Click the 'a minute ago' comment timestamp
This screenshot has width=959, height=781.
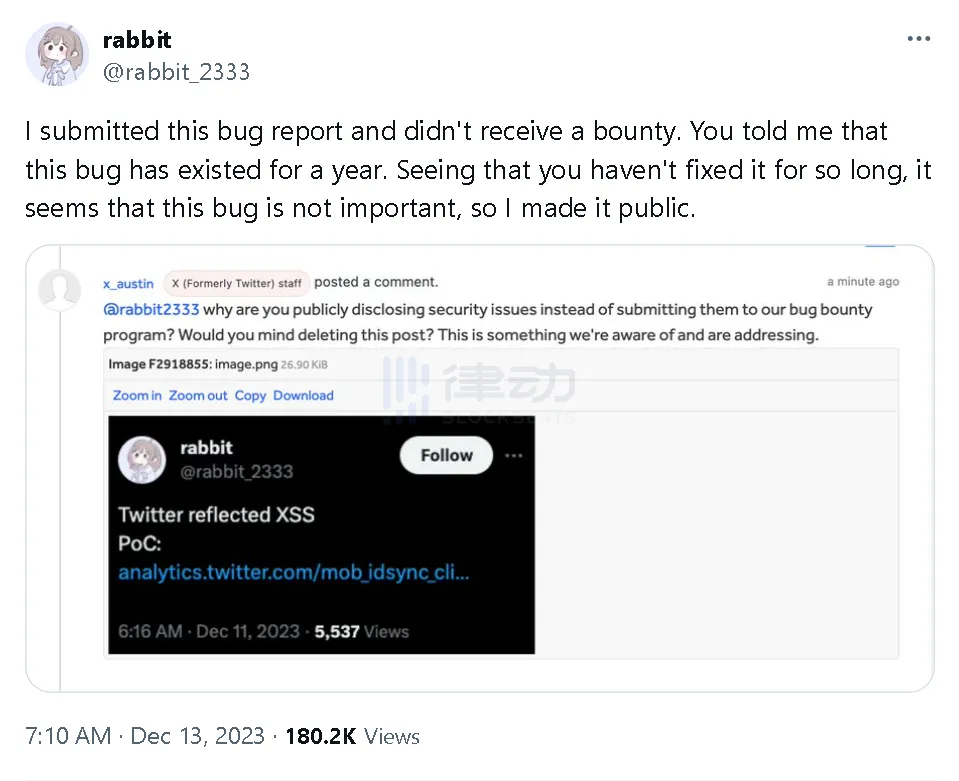(x=862, y=282)
